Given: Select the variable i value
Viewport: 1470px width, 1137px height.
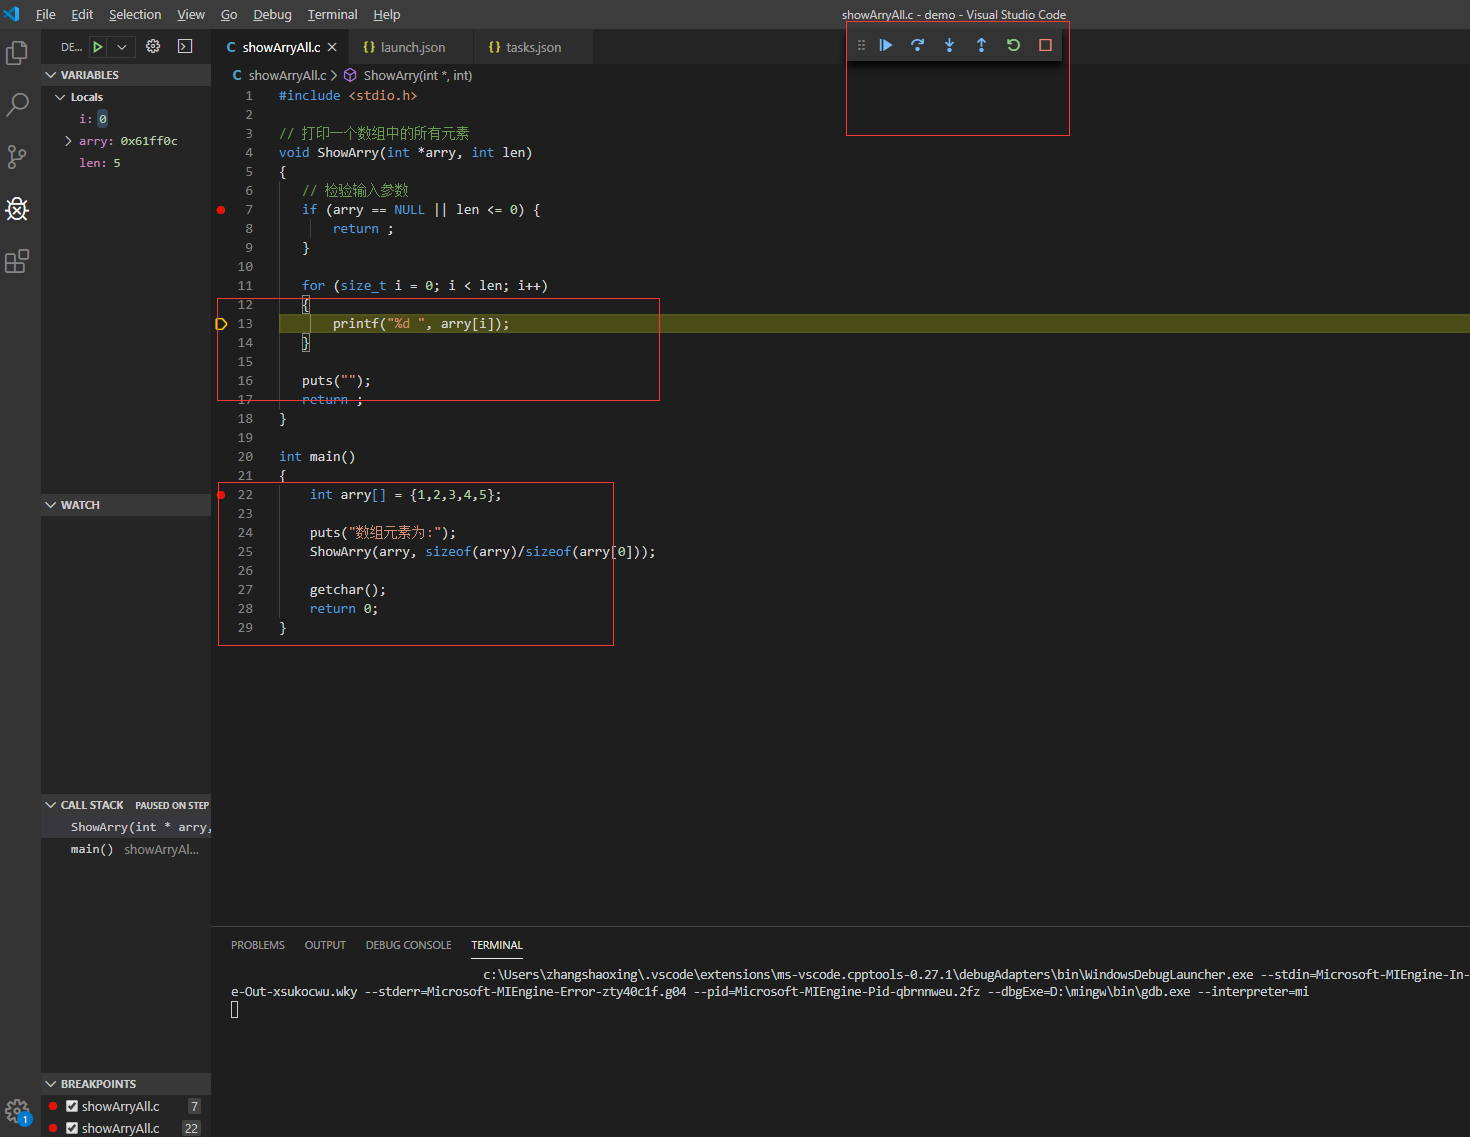Looking at the screenshot, I should coord(102,119).
